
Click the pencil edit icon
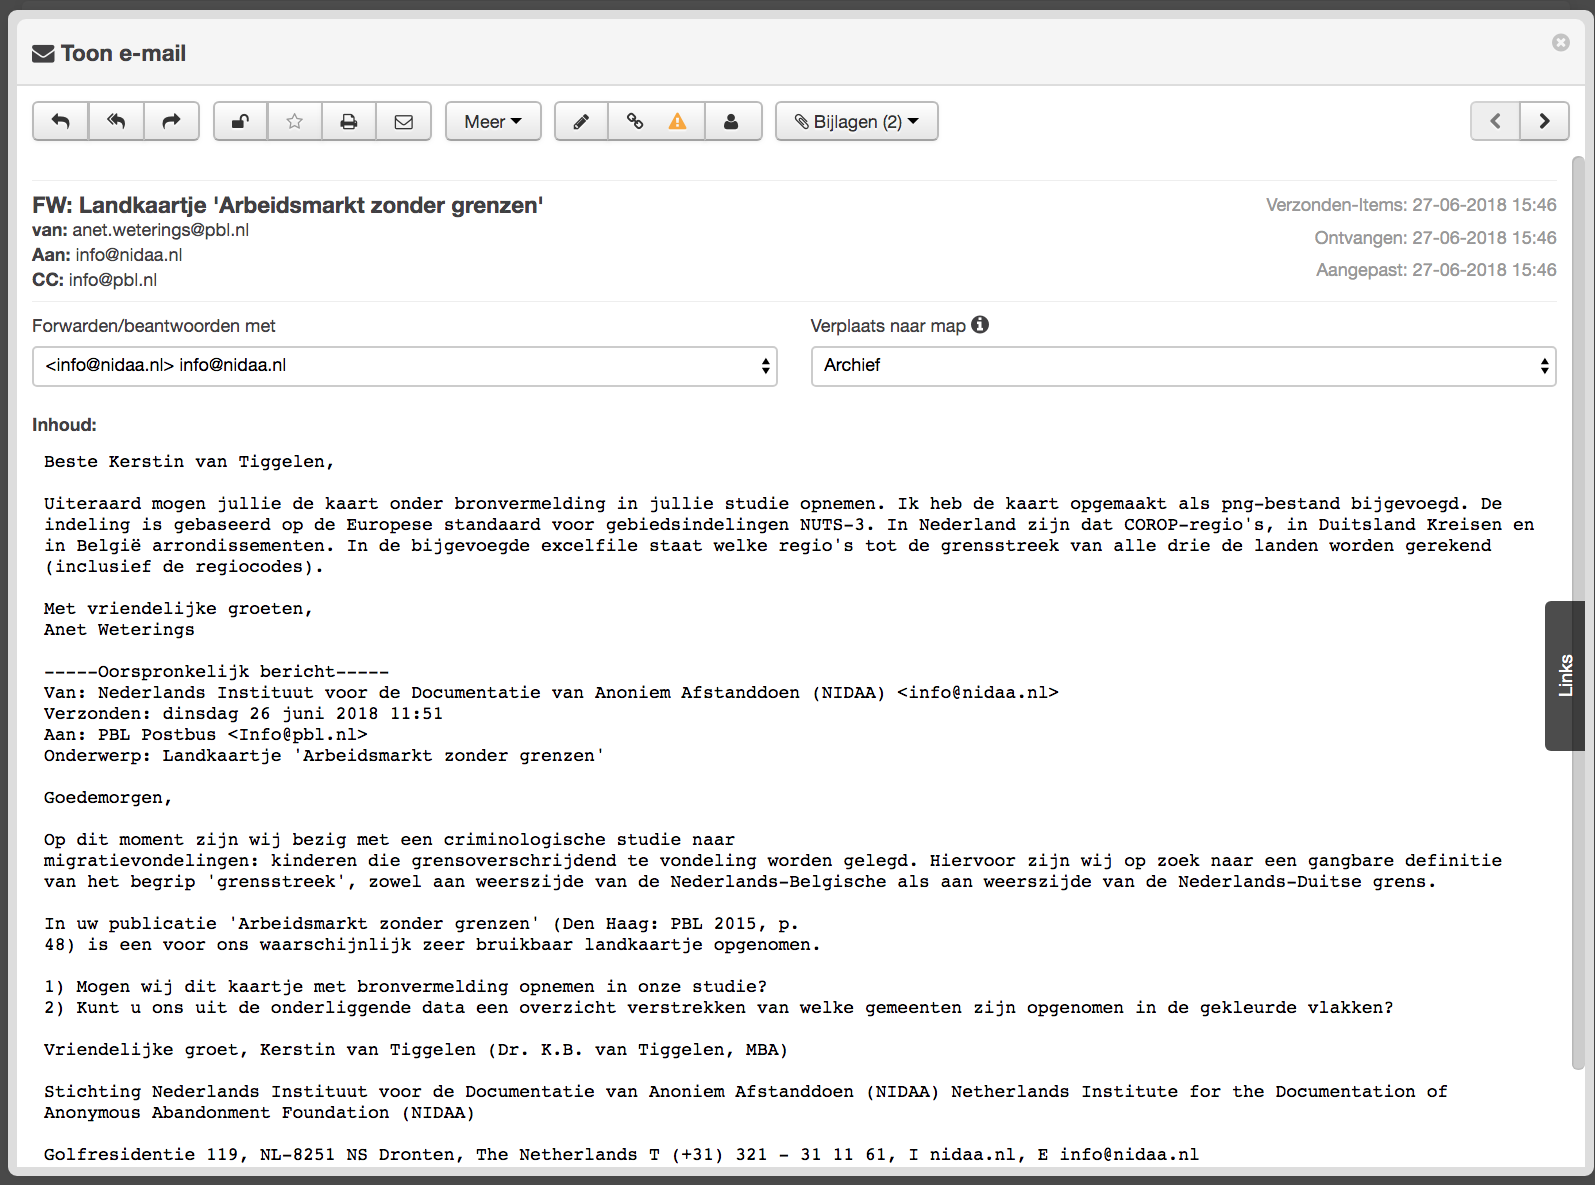pyautogui.click(x=581, y=121)
